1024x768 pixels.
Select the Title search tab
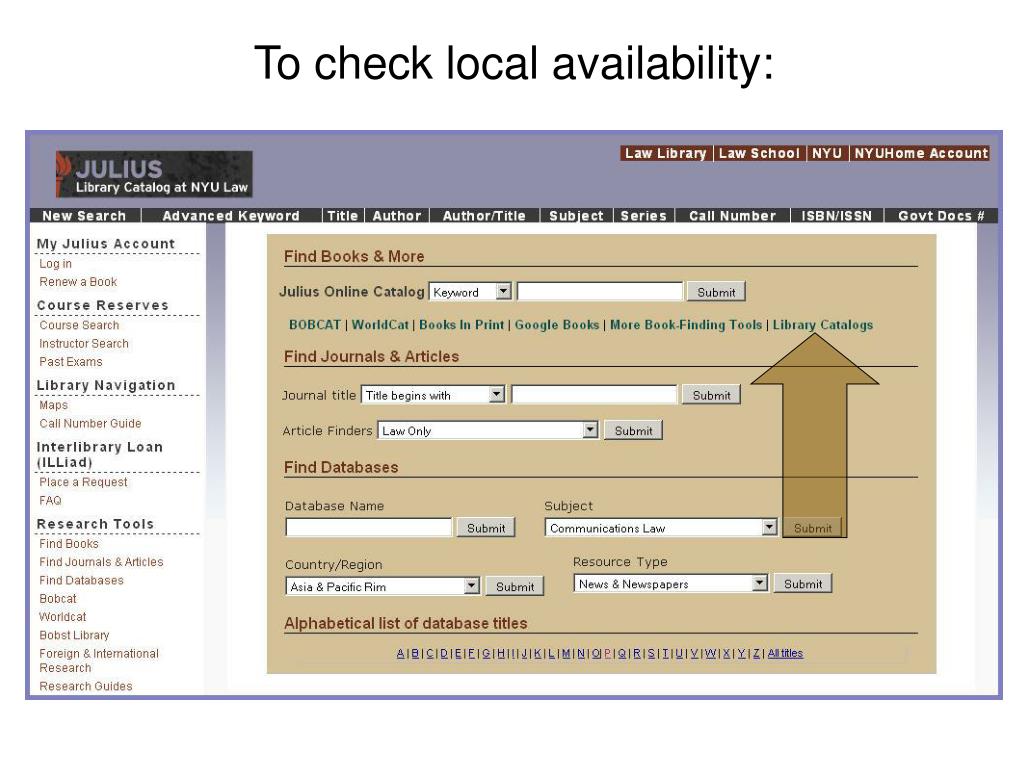[342, 216]
